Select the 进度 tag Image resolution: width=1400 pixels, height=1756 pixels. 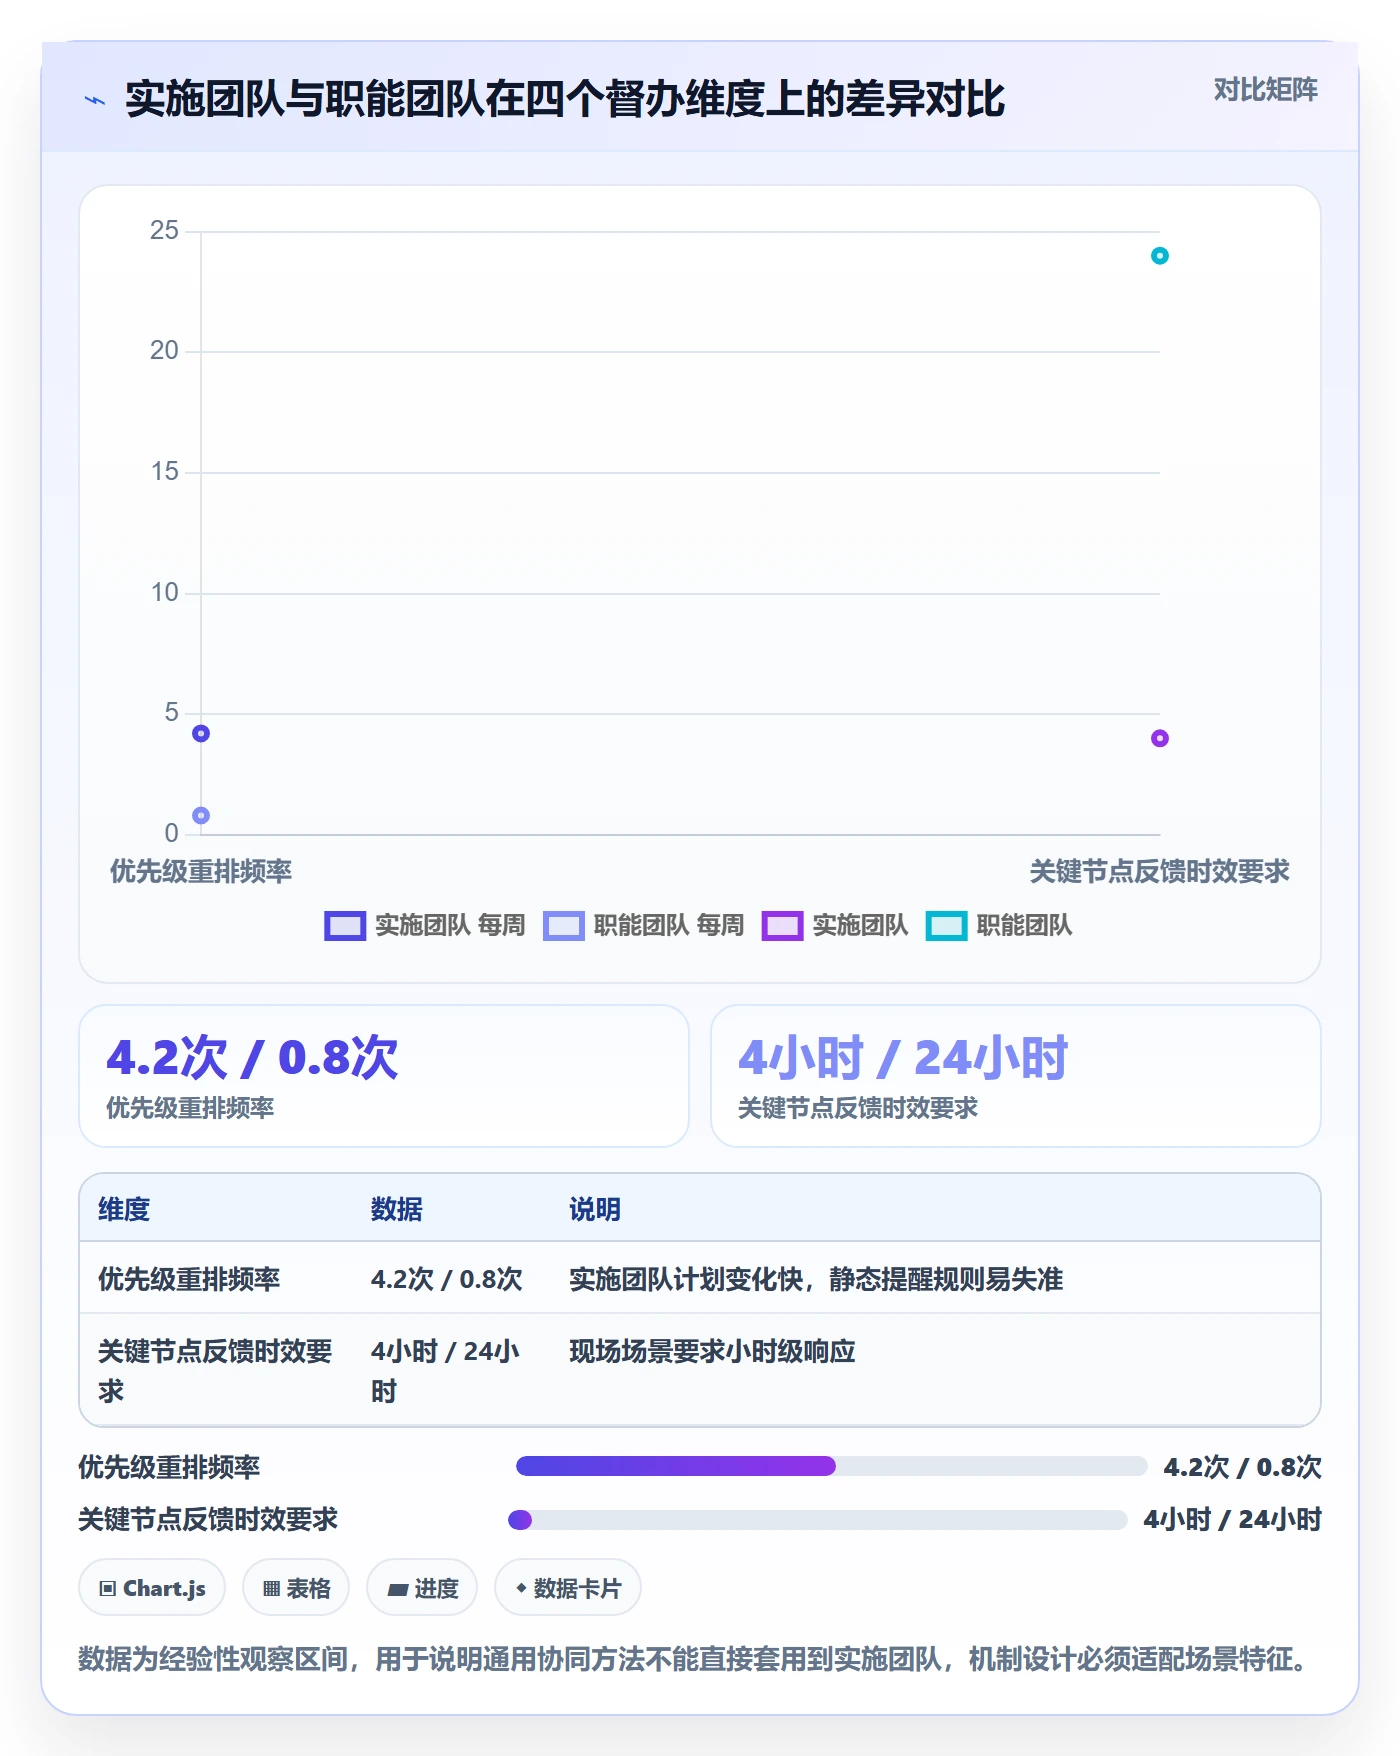(422, 1588)
